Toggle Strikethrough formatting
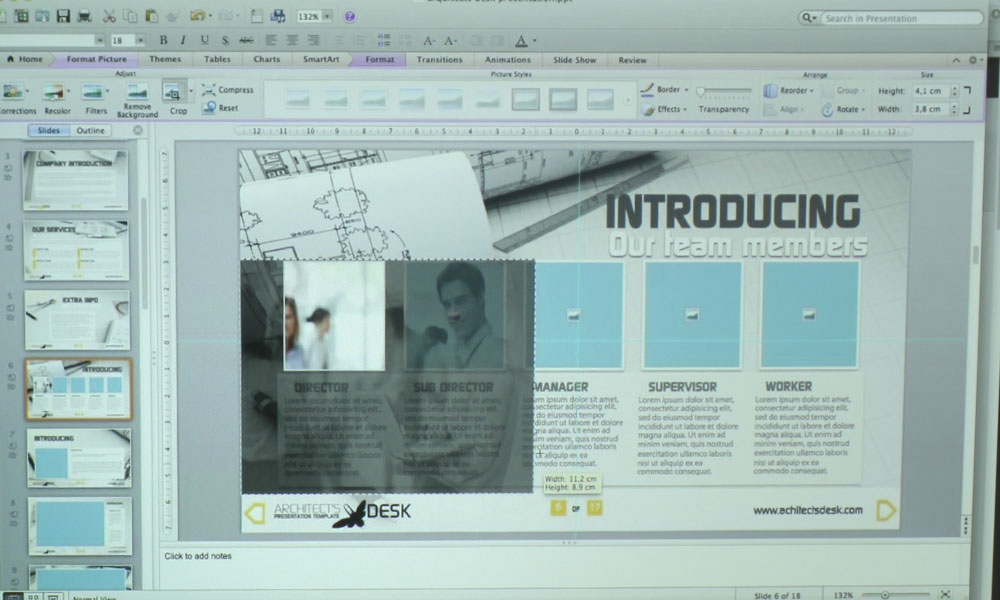 coord(246,40)
